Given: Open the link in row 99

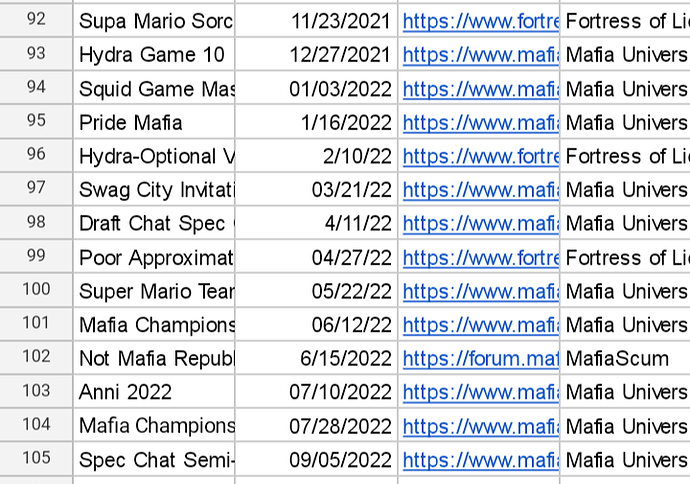Looking at the screenshot, I should point(481,258).
